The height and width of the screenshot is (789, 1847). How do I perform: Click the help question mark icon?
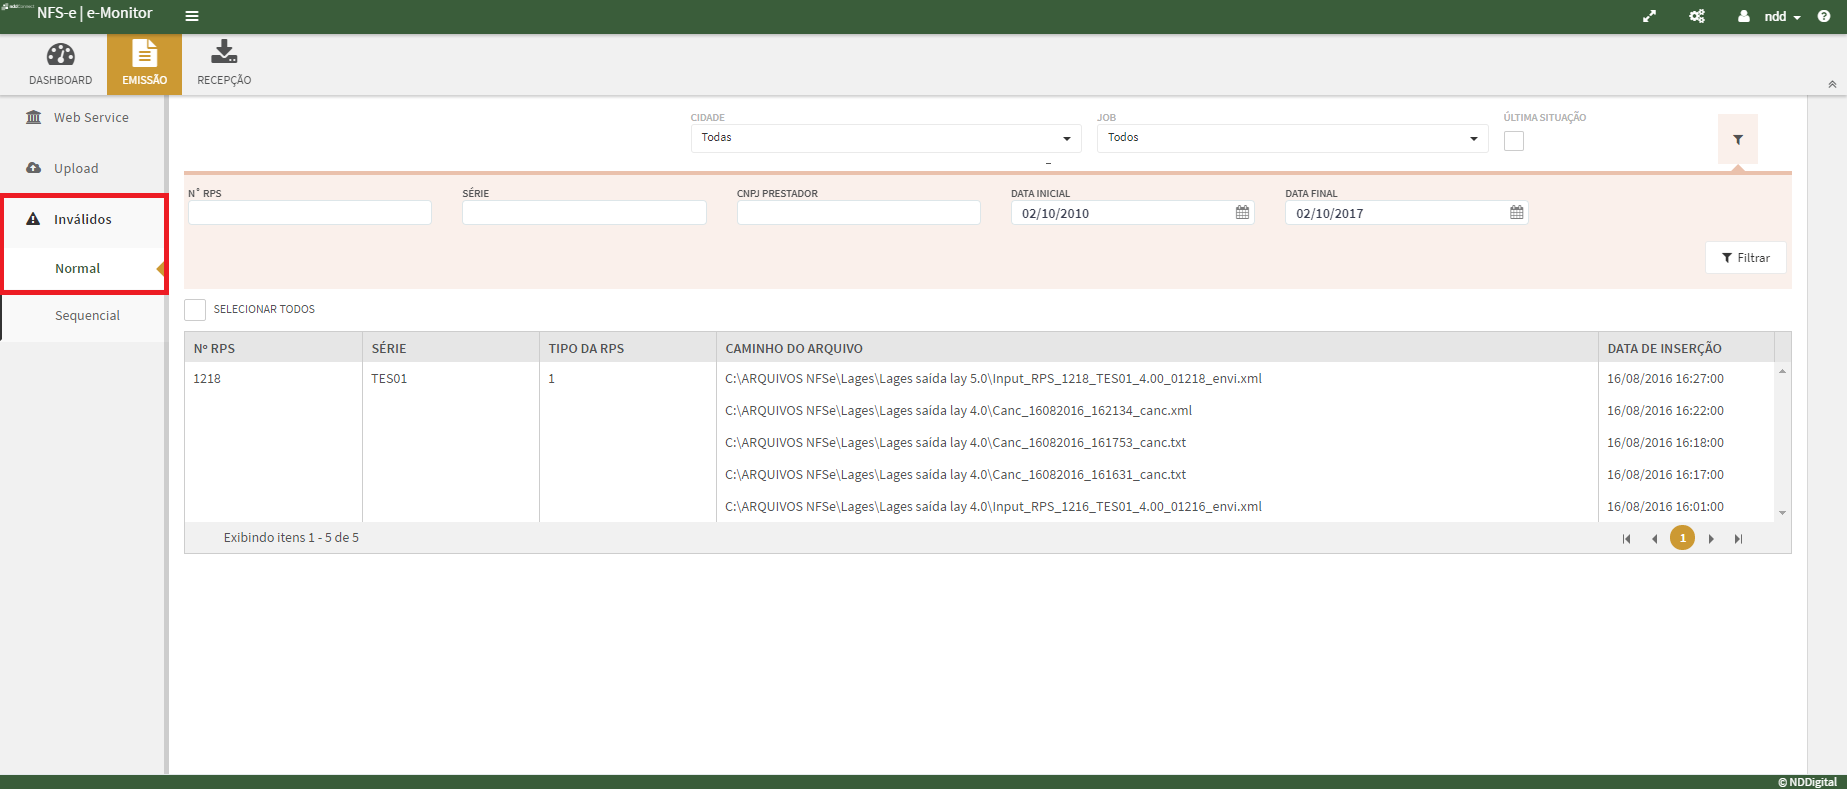pyautogui.click(x=1824, y=16)
